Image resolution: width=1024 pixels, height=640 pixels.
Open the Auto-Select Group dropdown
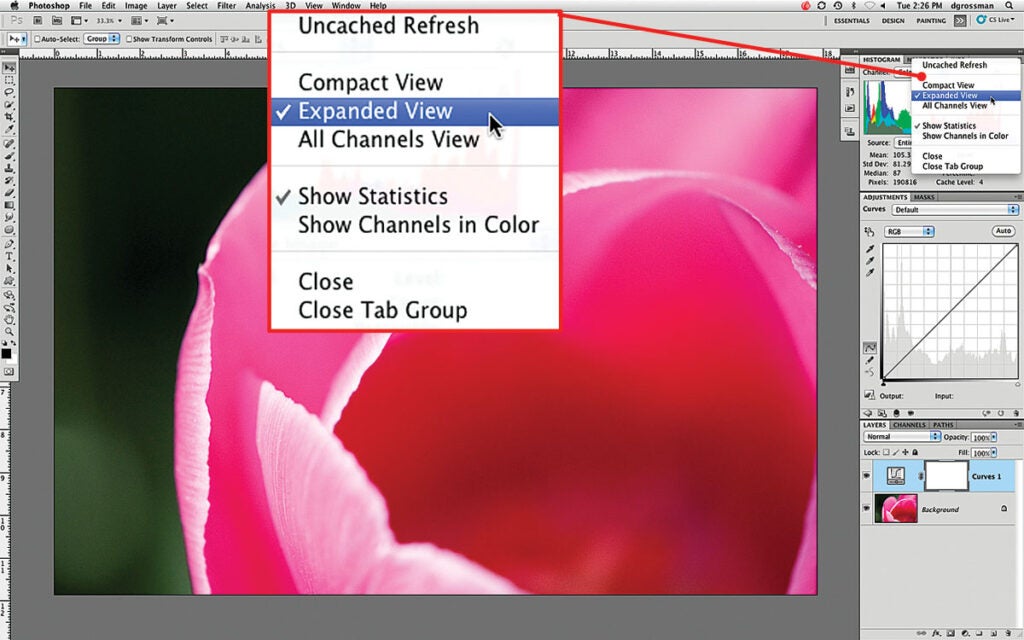(101, 39)
